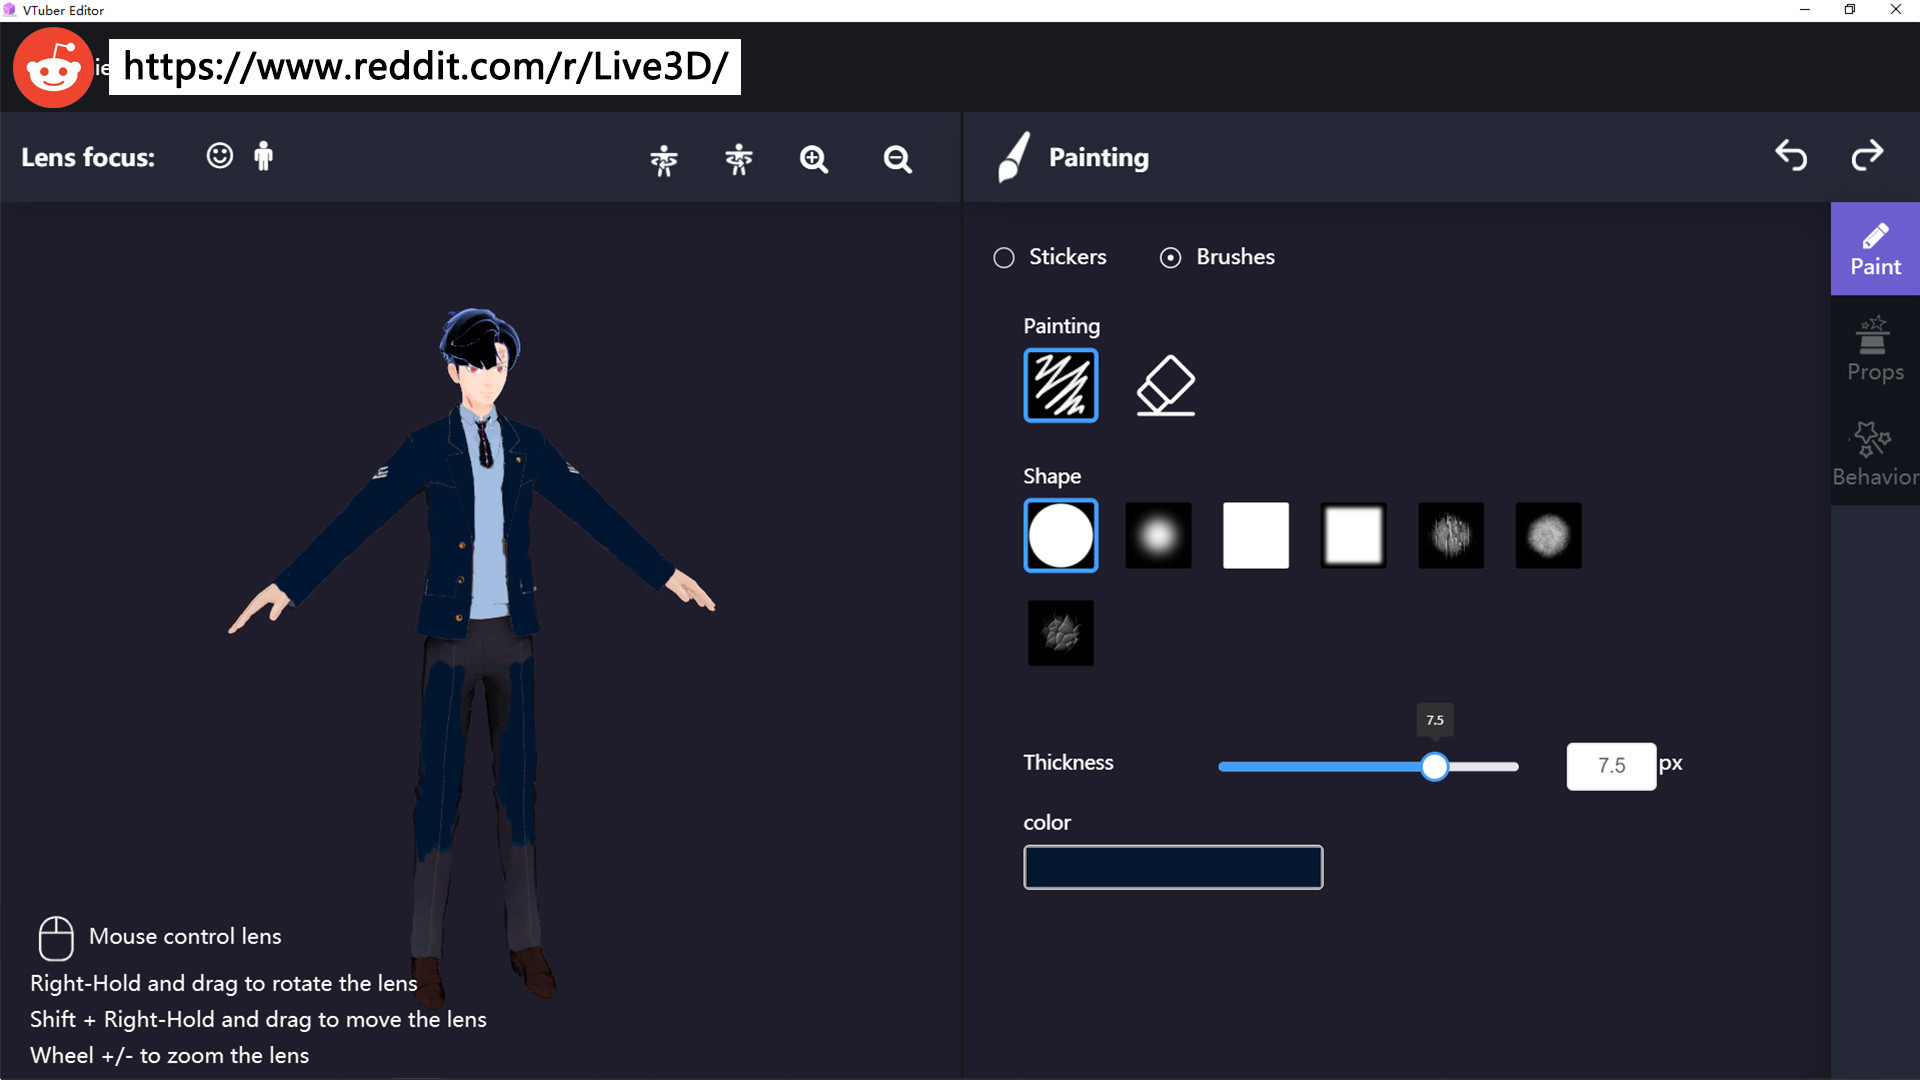
Task: Click the first pose figure icon
Action: [x=664, y=159]
